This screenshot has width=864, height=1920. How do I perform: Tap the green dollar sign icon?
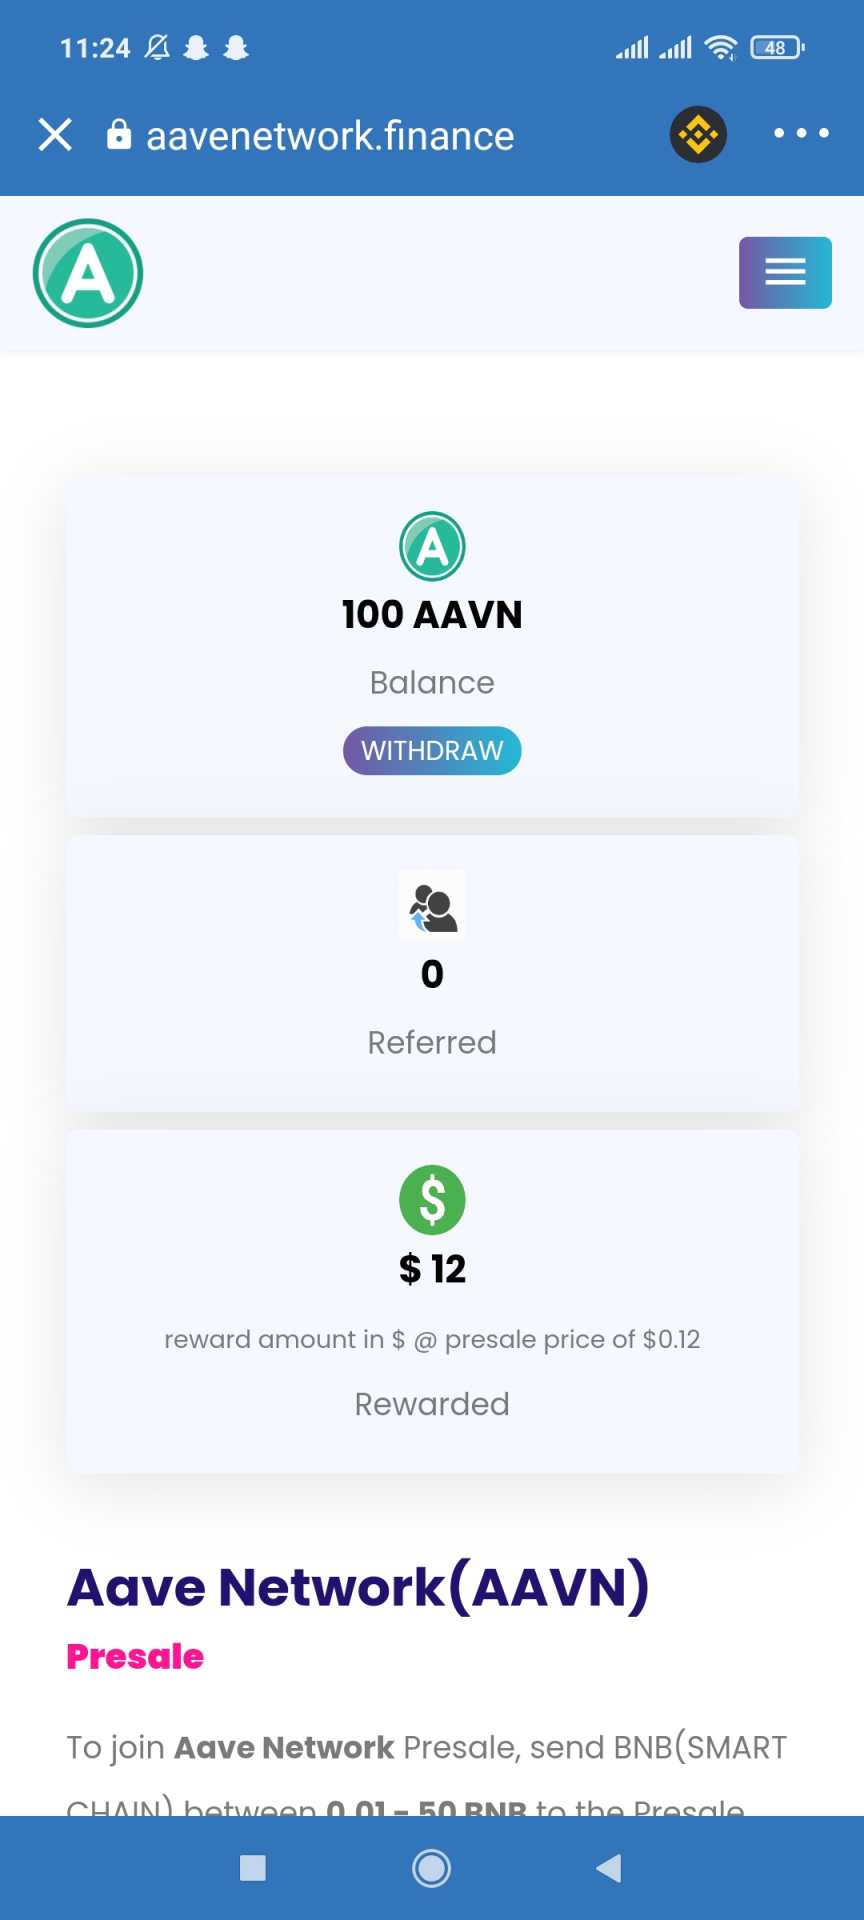[x=432, y=1199]
